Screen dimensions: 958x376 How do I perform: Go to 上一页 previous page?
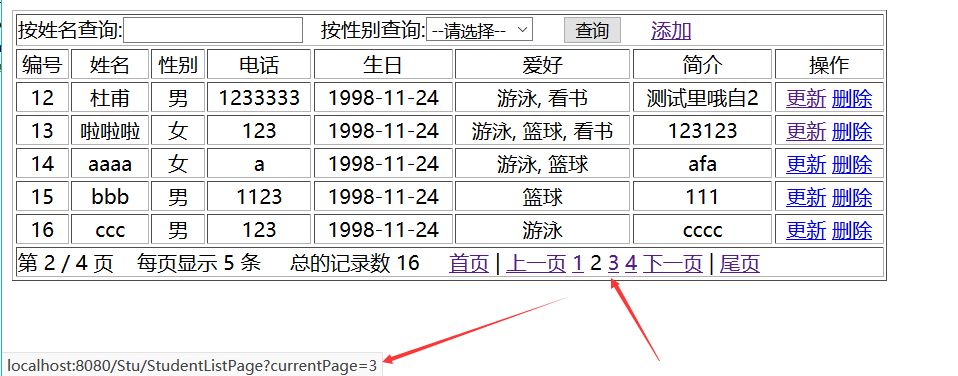pyautogui.click(x=536, y=263)
